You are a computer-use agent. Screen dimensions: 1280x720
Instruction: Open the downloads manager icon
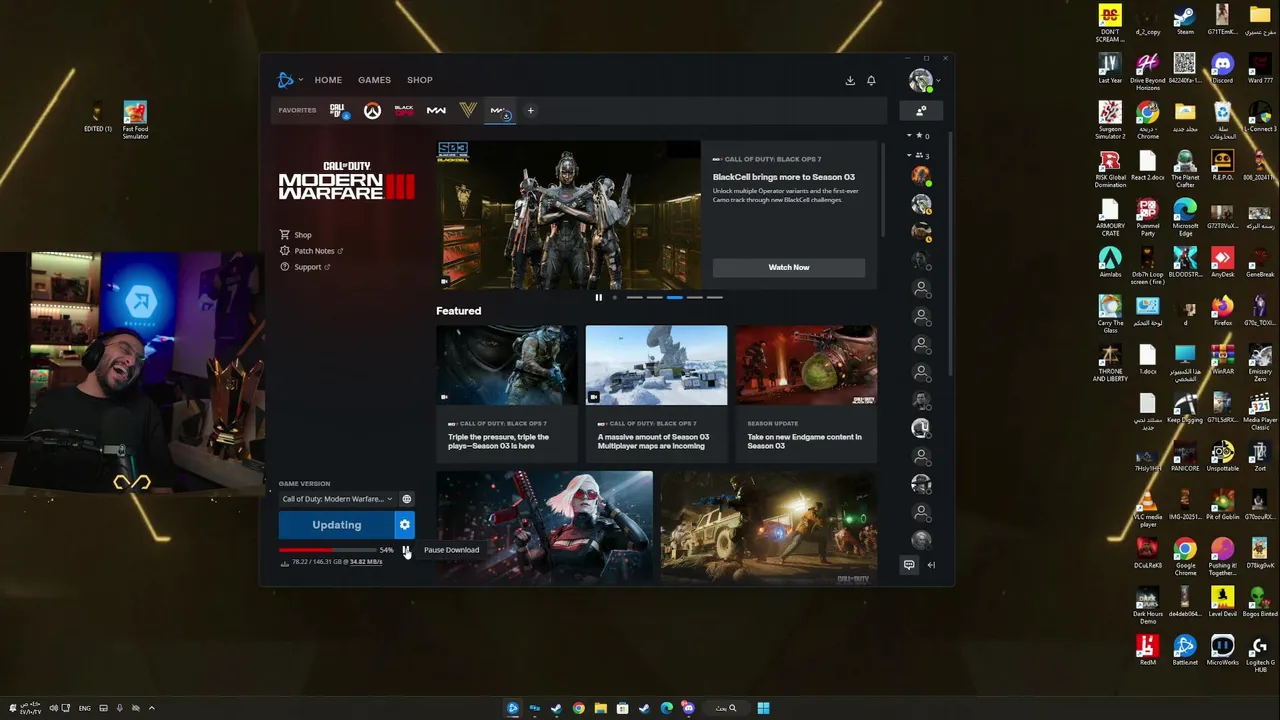click(x=850, y=80)
